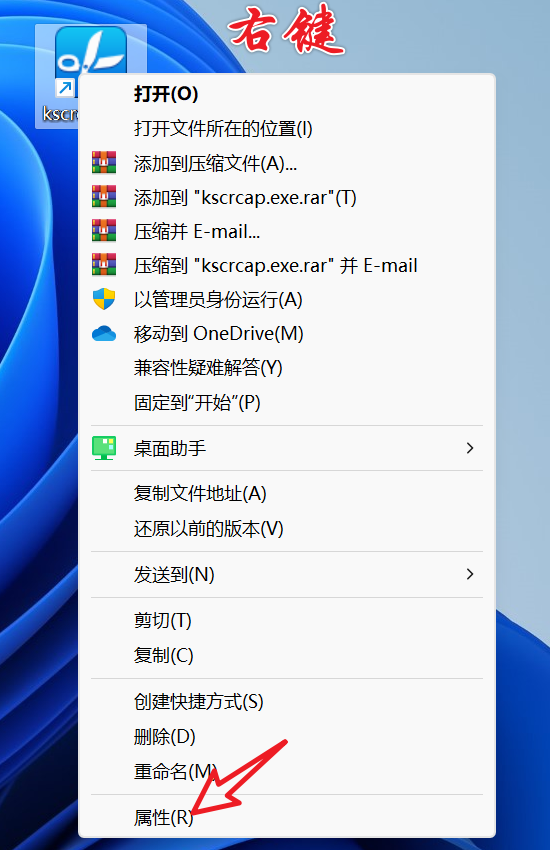550x850 pixels.
Task: Run via 以管理员身份运行(A)
Action: pyautogui.click(x=218, y=299)
